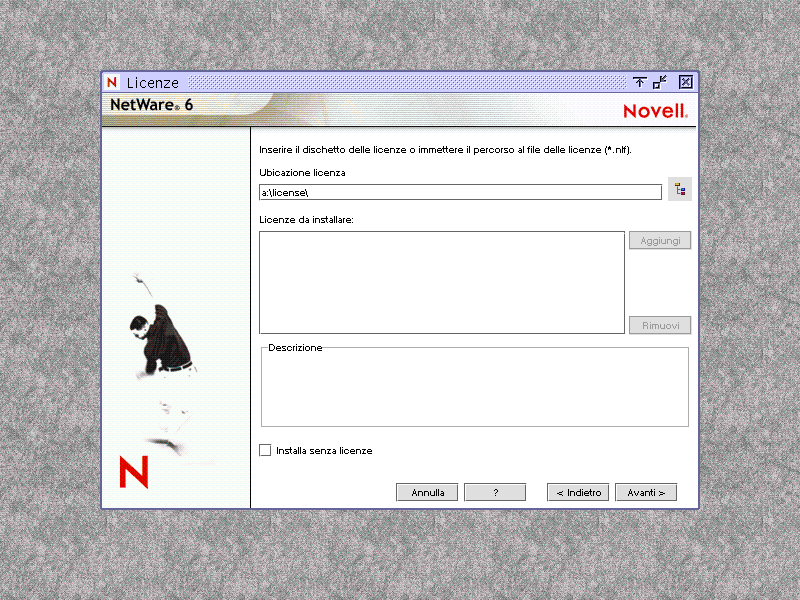This screenshot has width=800, height=600.
Task: Proceed with Avanti > button
Action: [646, 492]
